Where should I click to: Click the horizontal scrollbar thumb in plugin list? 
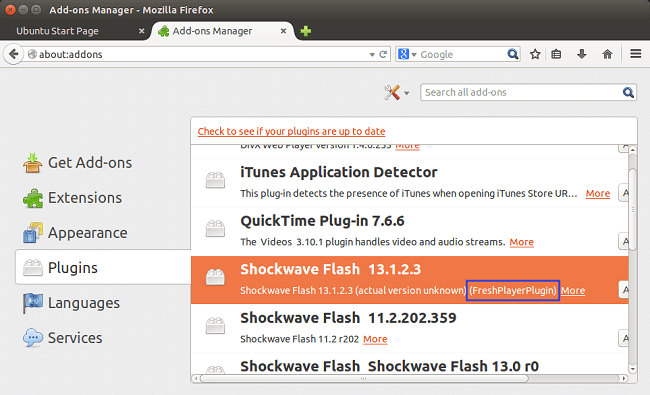pyautogui.click(x=364, y=378)
